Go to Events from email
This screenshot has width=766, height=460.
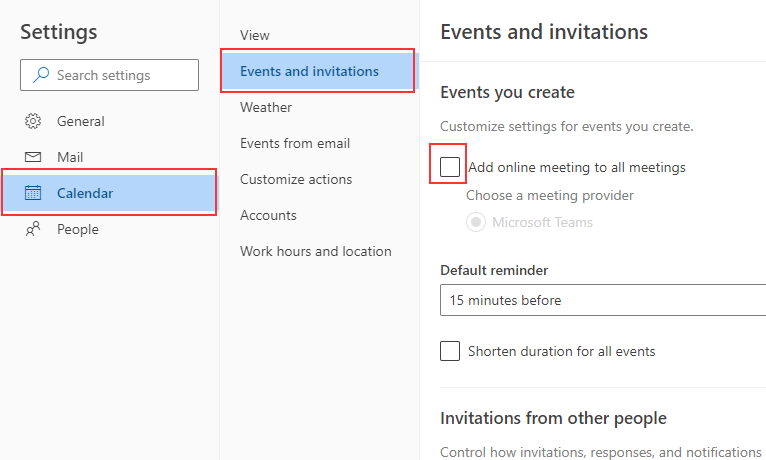click(x=295, y=143)
